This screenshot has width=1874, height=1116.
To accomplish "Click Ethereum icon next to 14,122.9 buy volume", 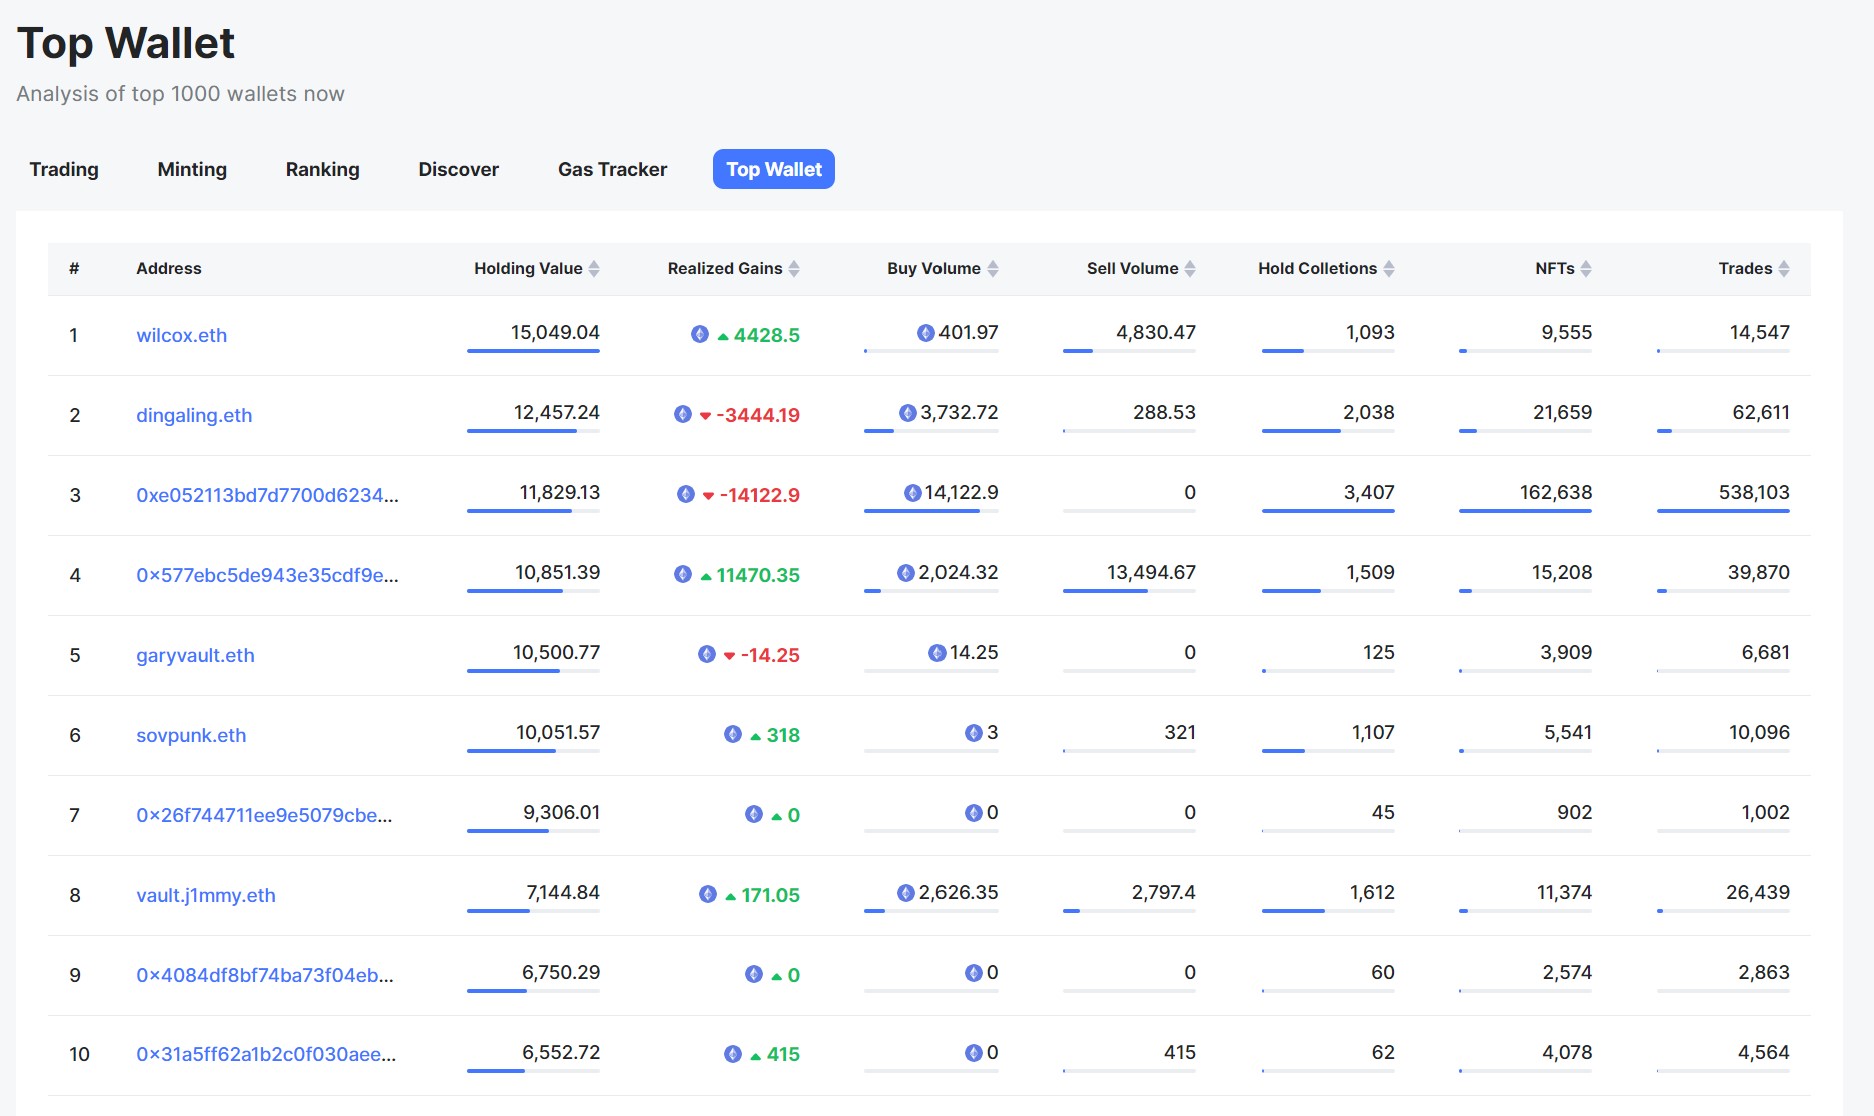I will tap(912, 493).
